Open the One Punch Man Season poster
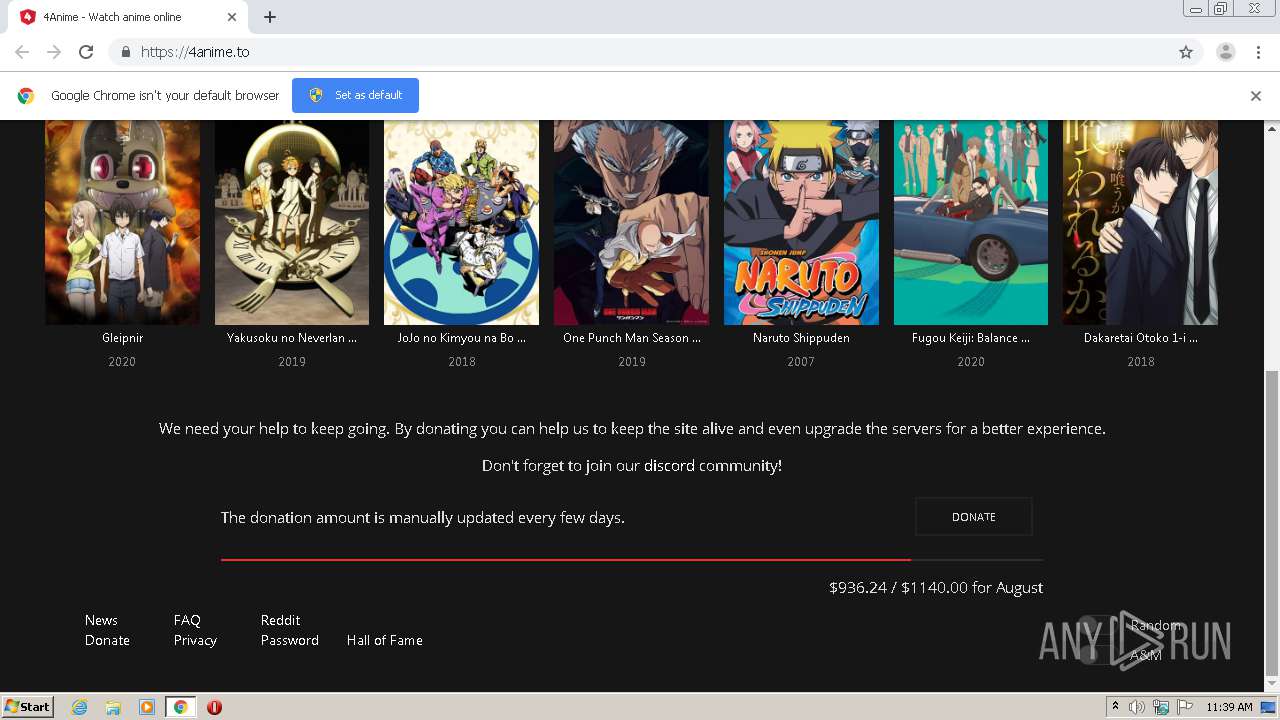1280x720 pixels. tap(631, 222)
